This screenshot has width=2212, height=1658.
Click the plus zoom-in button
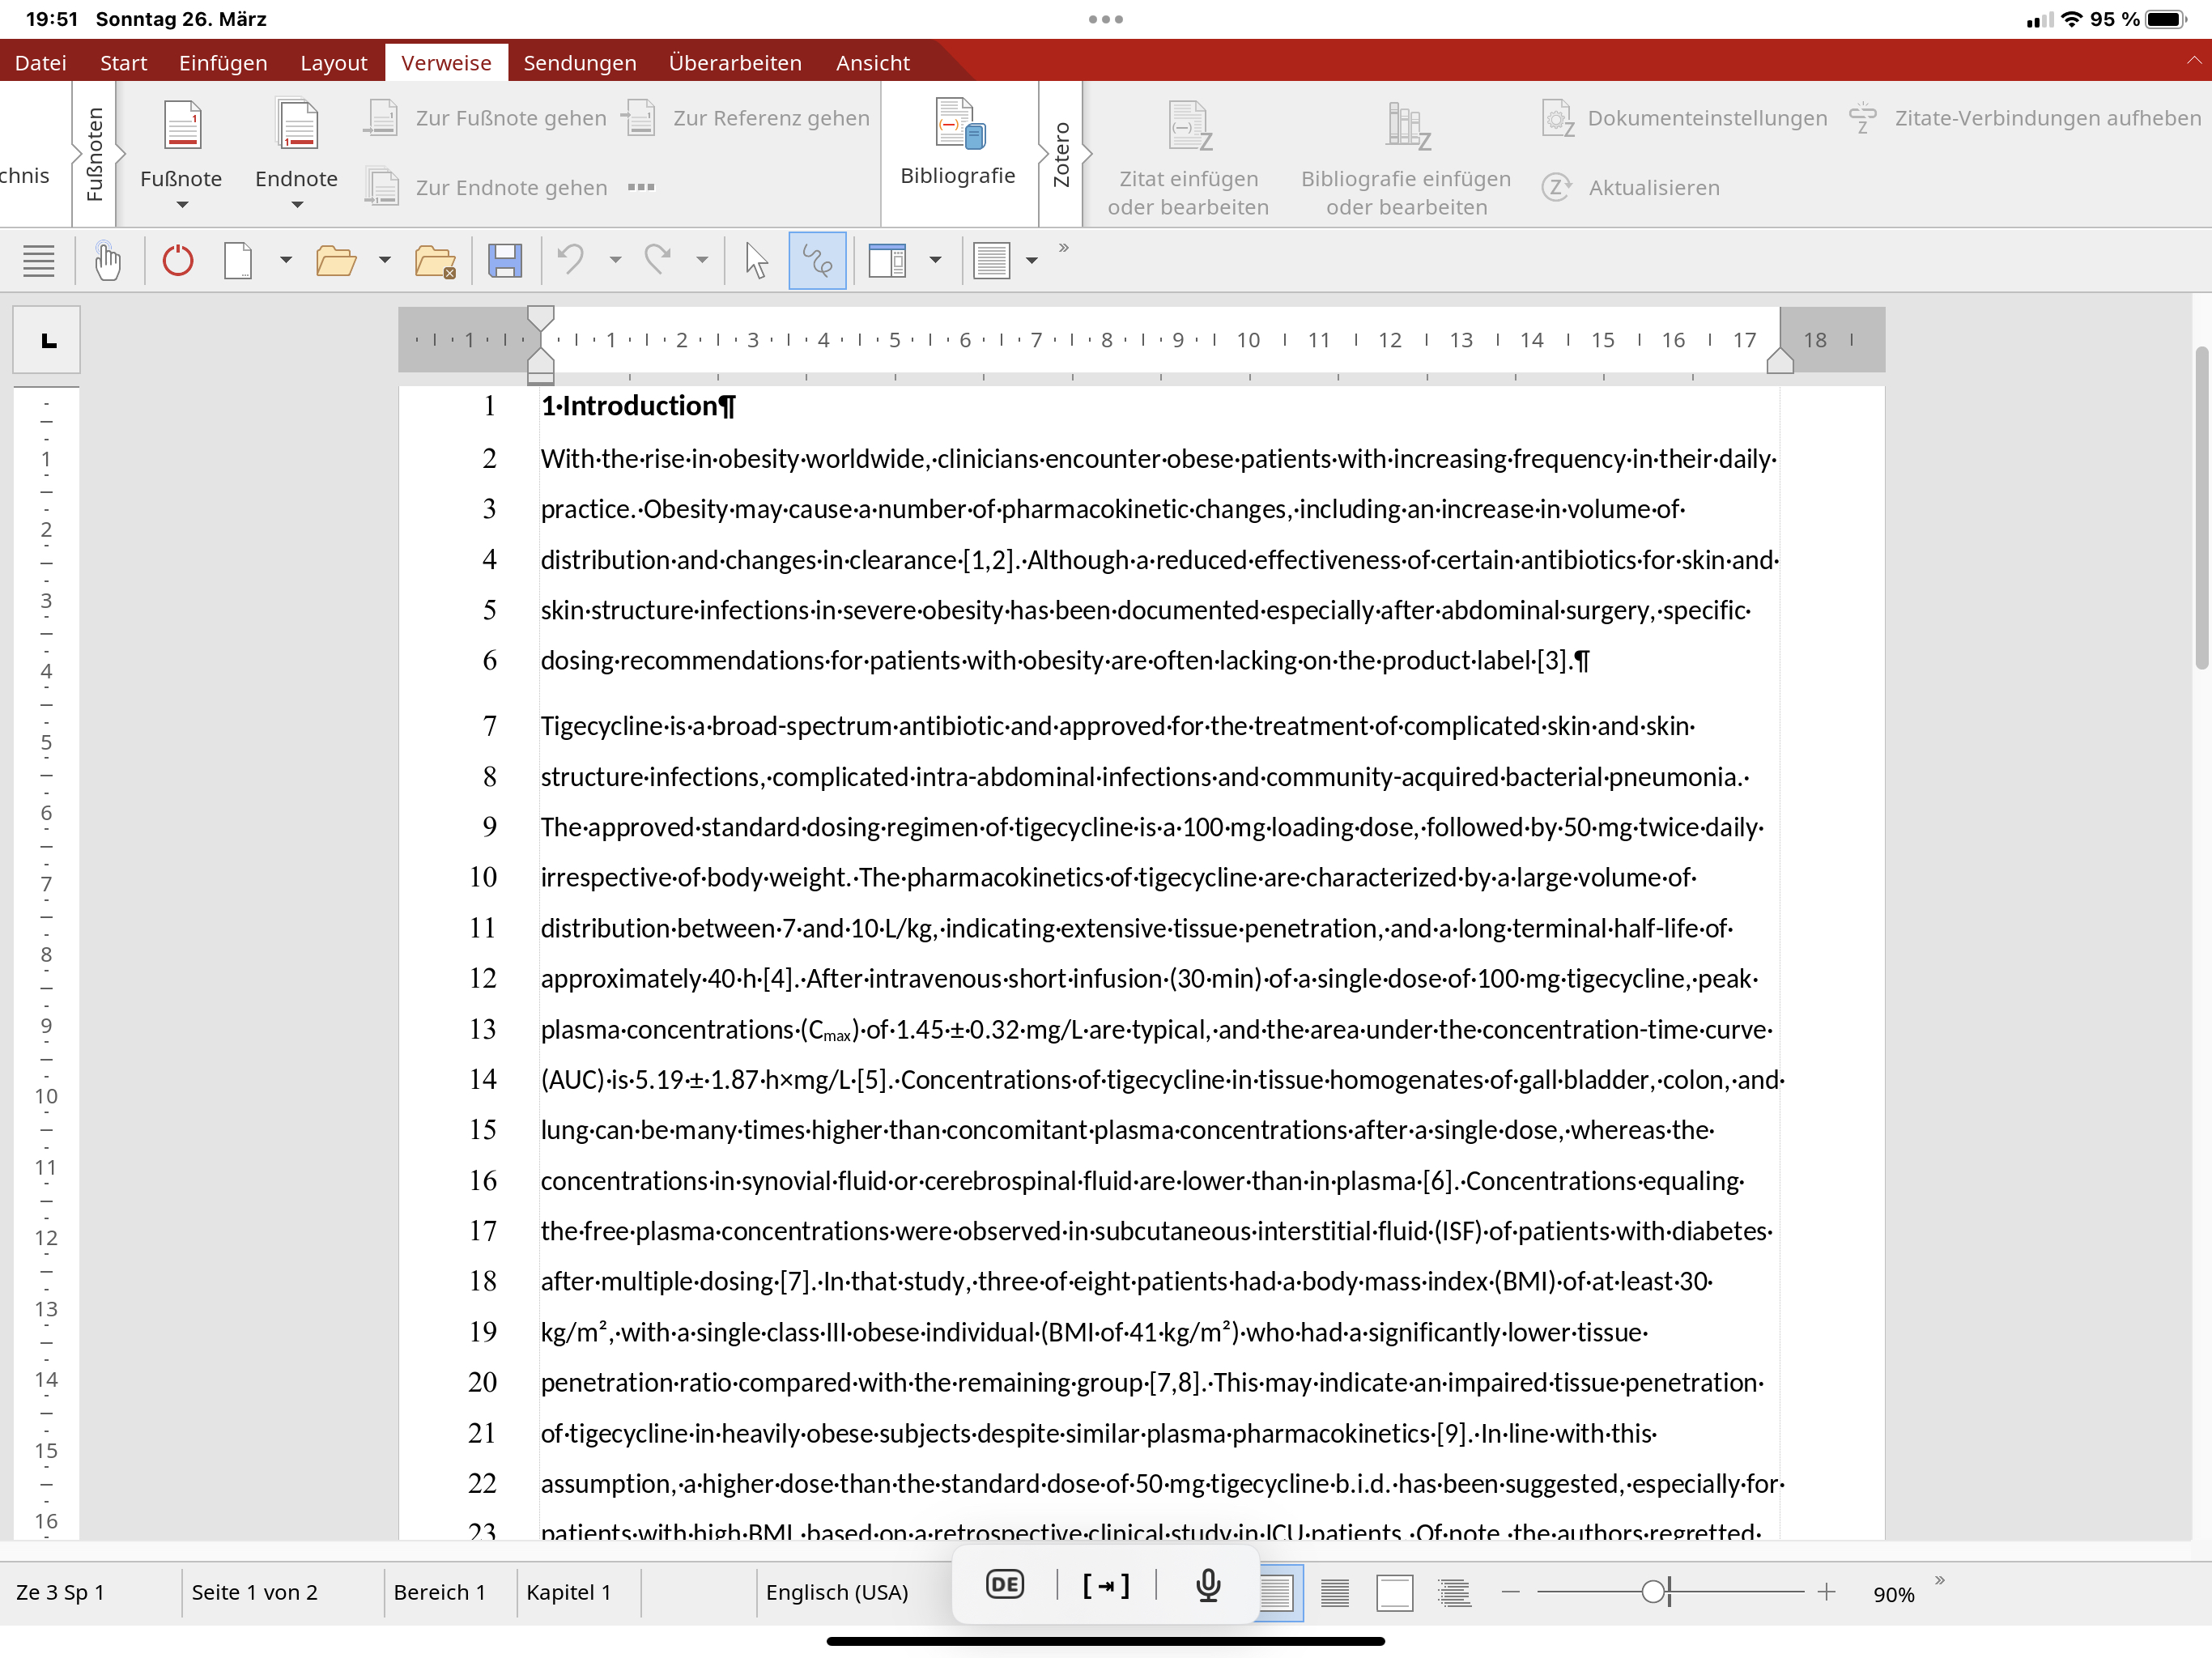[1826, 1592]
